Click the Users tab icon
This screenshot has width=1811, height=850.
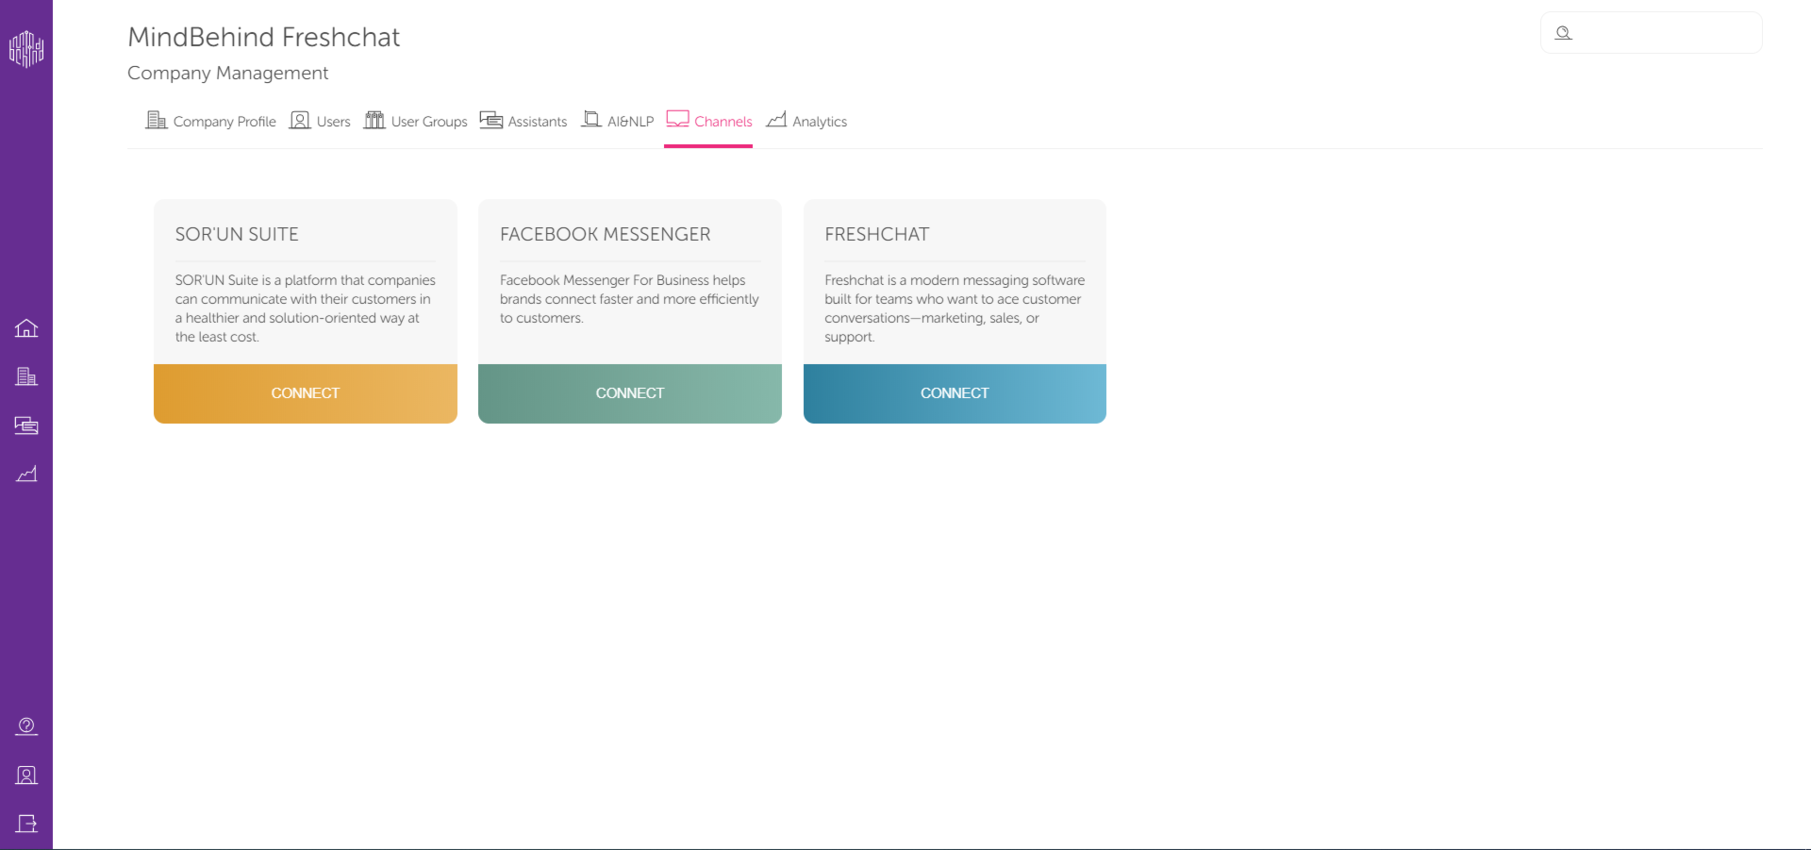300,120
